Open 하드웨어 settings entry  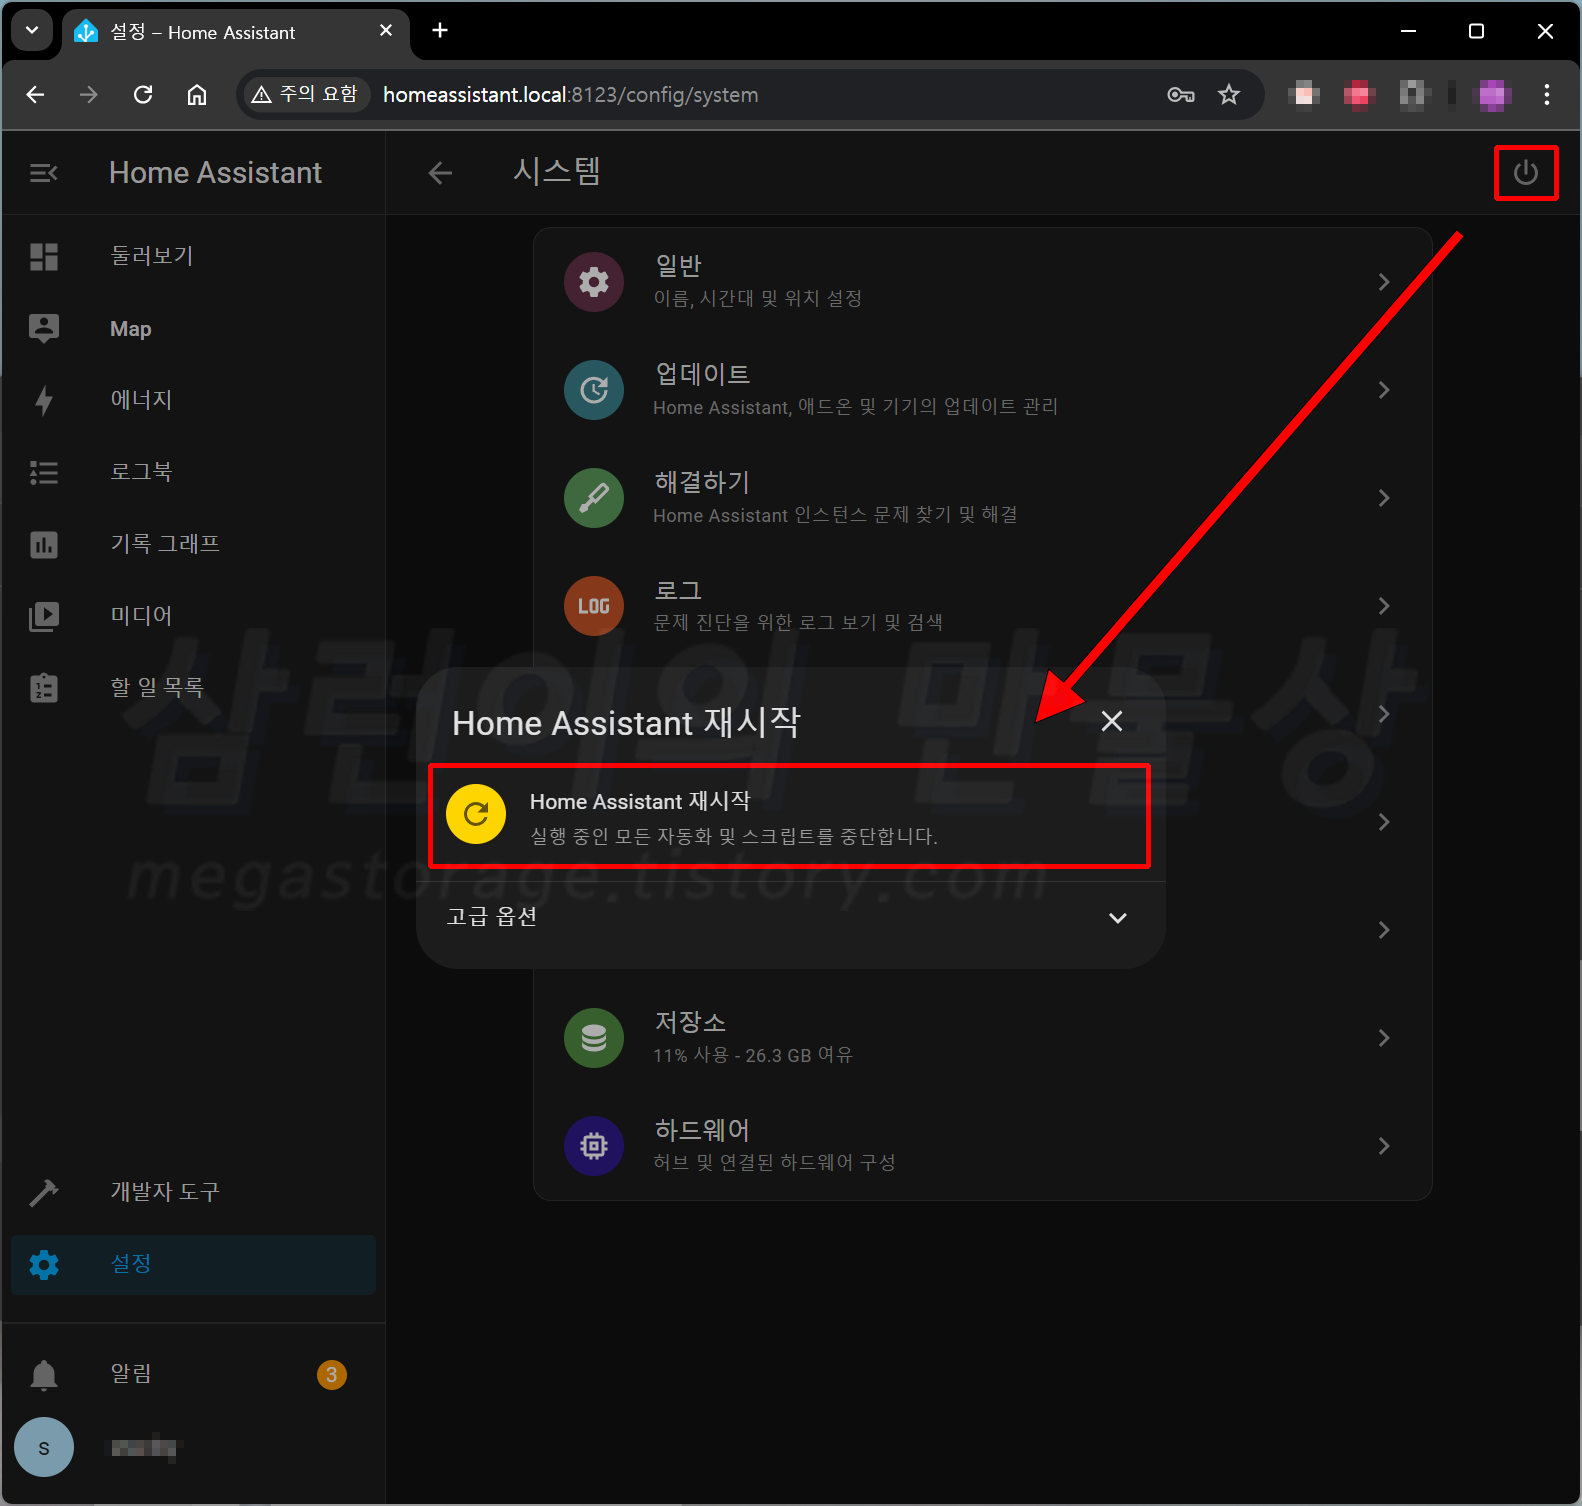pyautogui.click(x=983, y=1146)
